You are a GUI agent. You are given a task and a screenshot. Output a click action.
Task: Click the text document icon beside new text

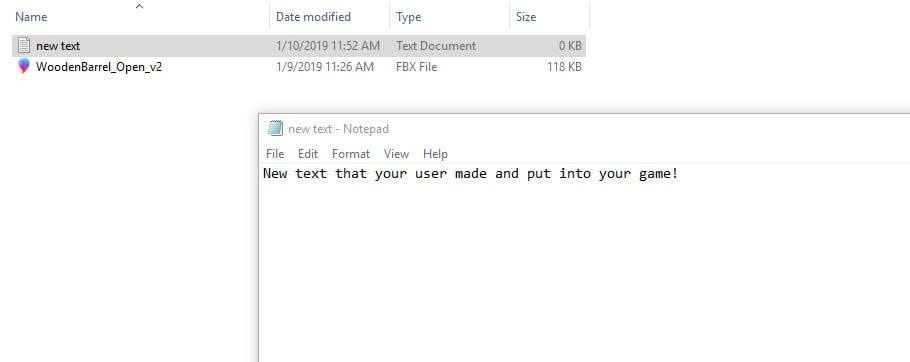pos(23,45)
